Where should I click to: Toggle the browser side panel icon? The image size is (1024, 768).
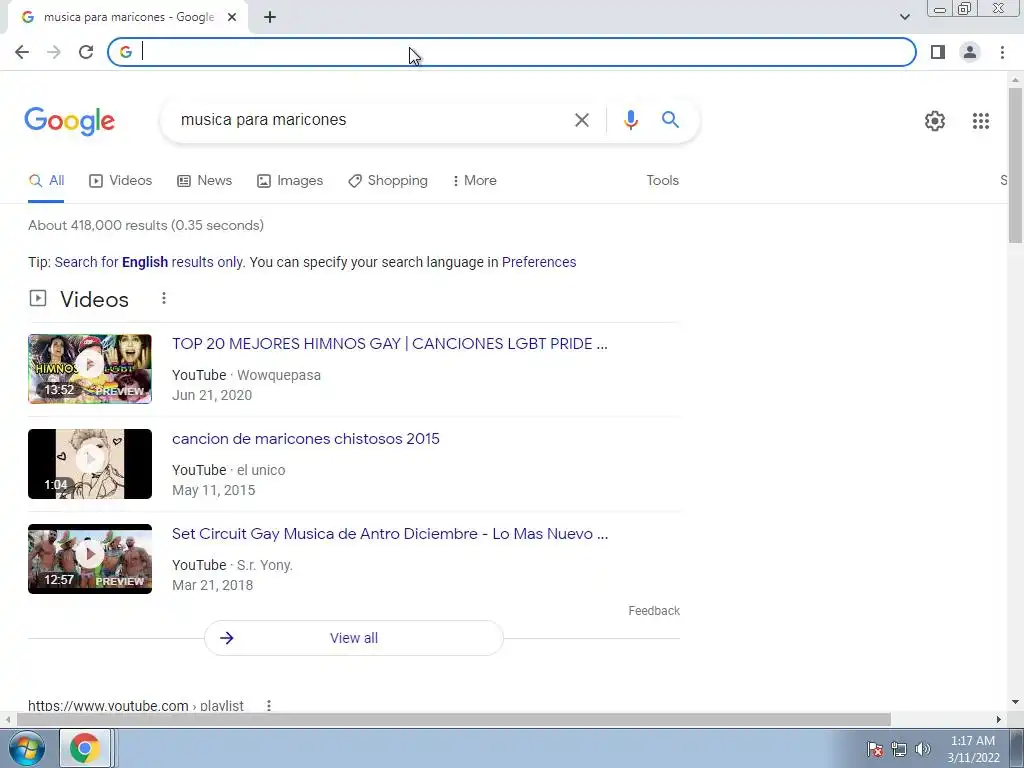tap(938, 52)
